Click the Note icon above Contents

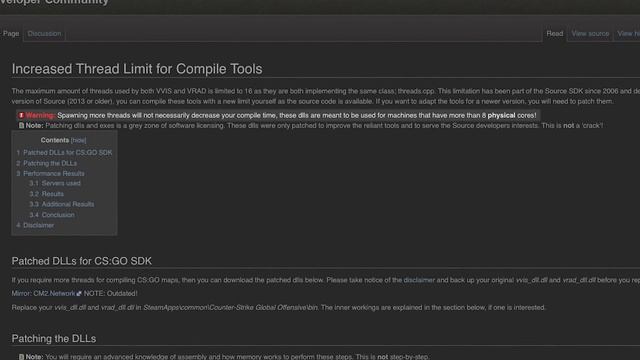(21, 126)
